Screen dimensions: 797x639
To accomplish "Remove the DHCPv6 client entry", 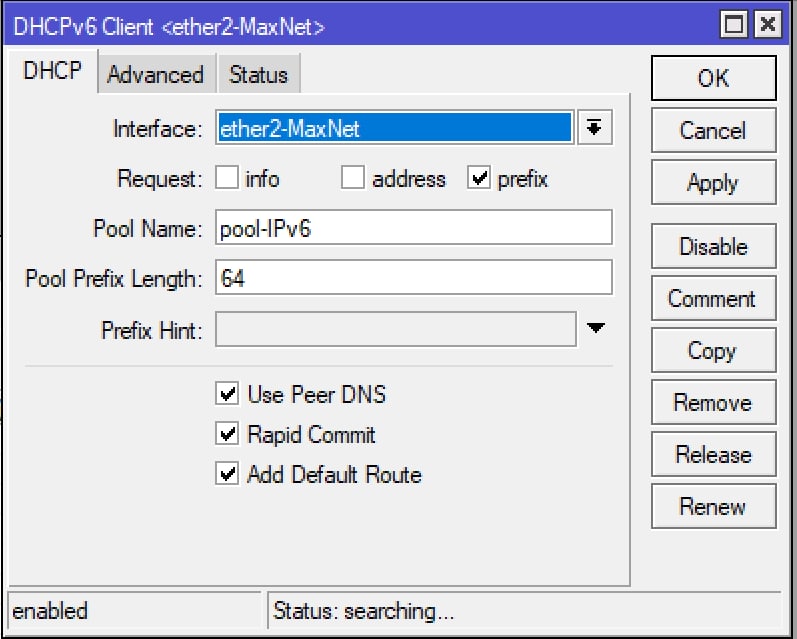I will click(714, 402).
